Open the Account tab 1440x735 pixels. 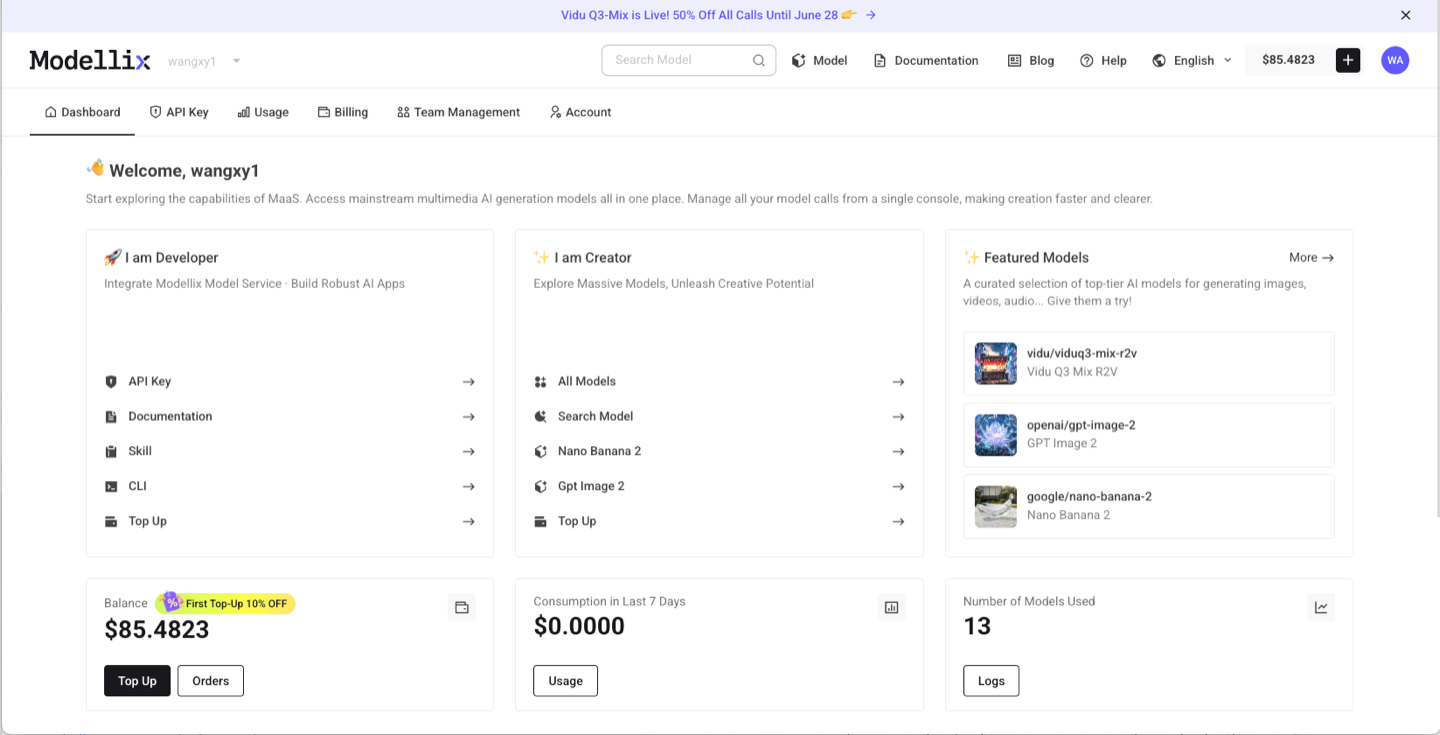point(580,112)
